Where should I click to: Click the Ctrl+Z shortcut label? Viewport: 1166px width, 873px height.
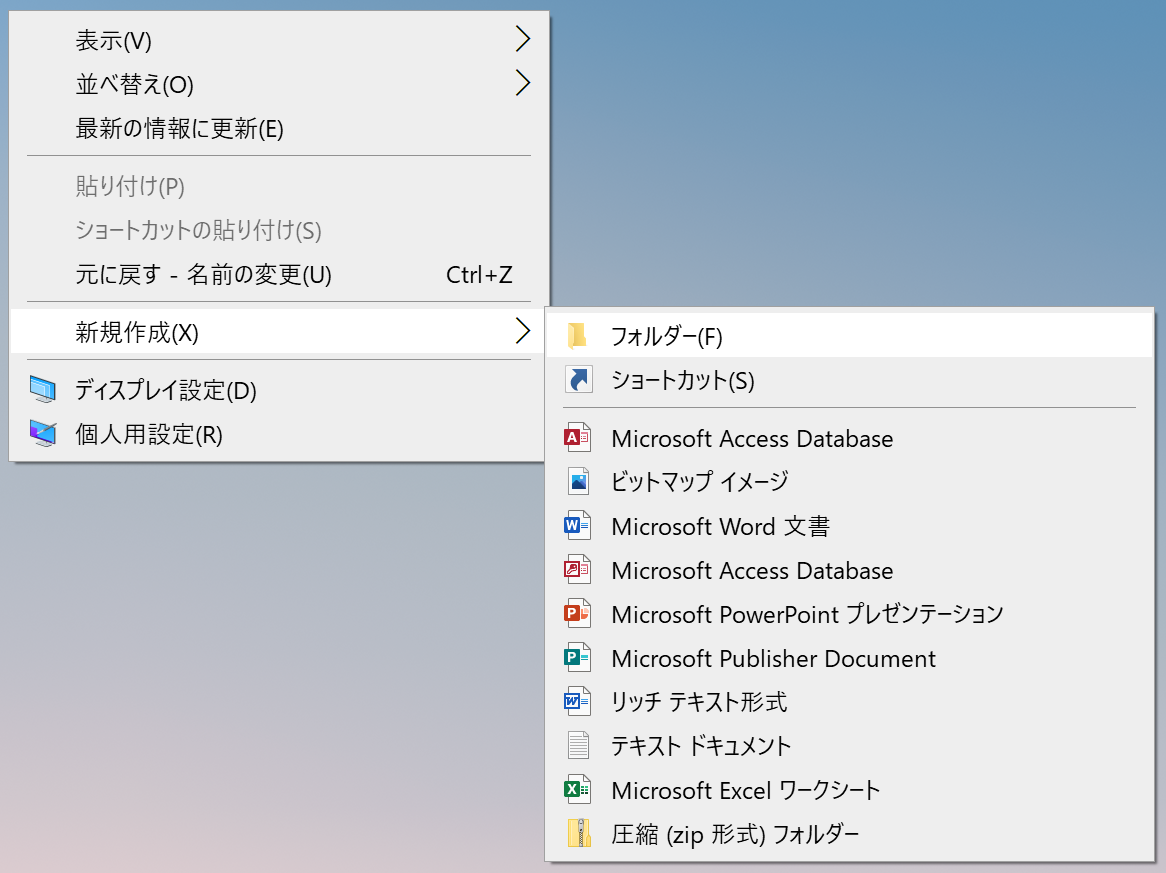(479, 275)
